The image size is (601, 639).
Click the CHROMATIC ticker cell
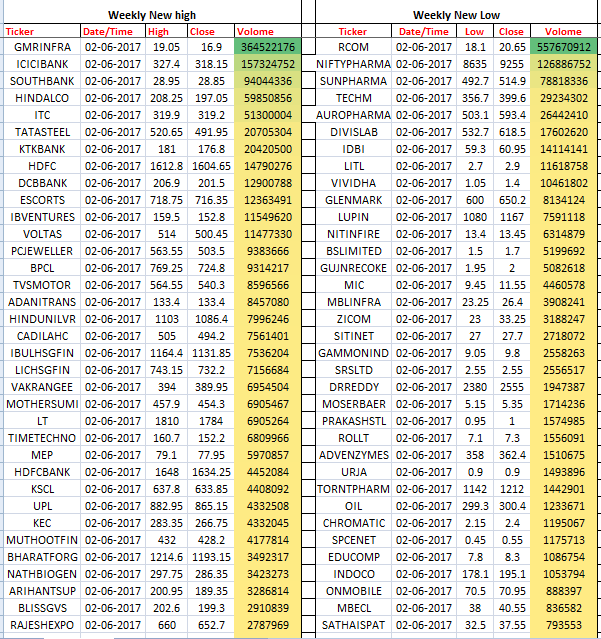pyautogui.click(x=353, y=523)
